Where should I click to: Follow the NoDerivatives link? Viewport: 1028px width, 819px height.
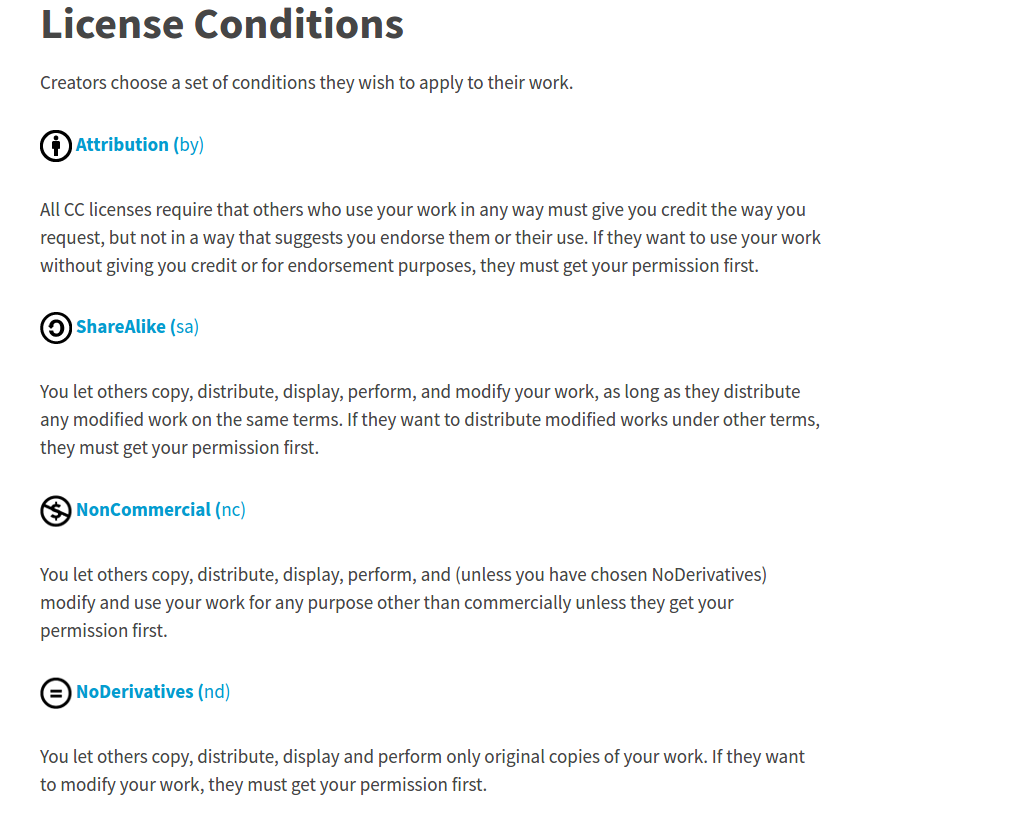pos(135,692)
